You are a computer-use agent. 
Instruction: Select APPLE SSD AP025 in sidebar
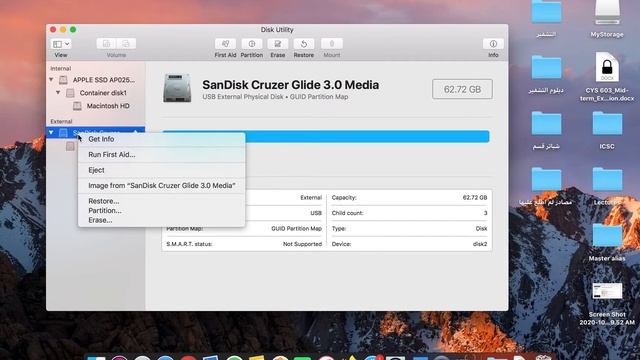pos(104,80)
